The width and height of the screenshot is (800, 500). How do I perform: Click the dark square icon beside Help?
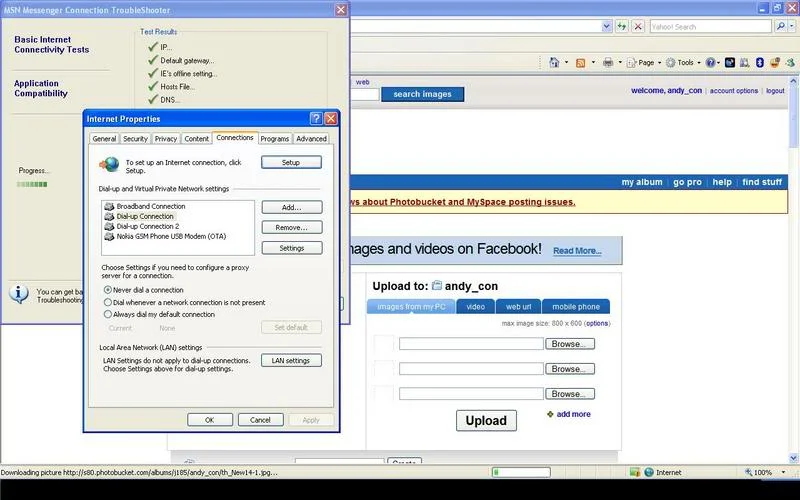pos(730,63)
